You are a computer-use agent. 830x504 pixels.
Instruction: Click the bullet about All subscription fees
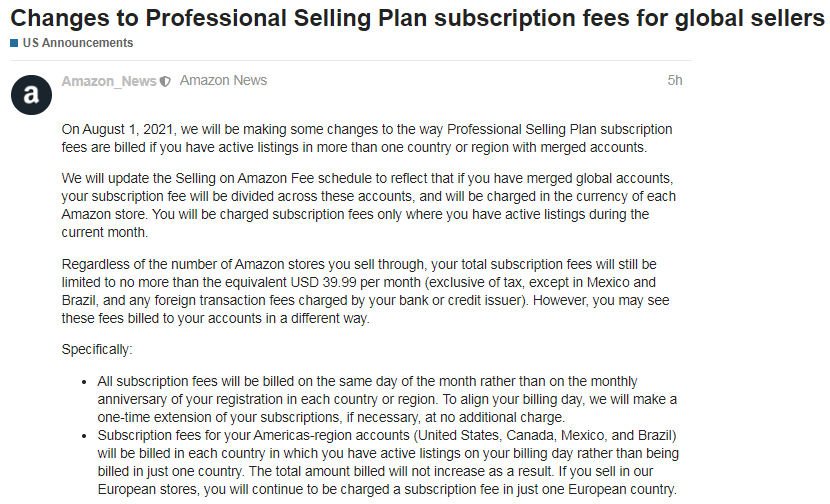pos(387,399)
